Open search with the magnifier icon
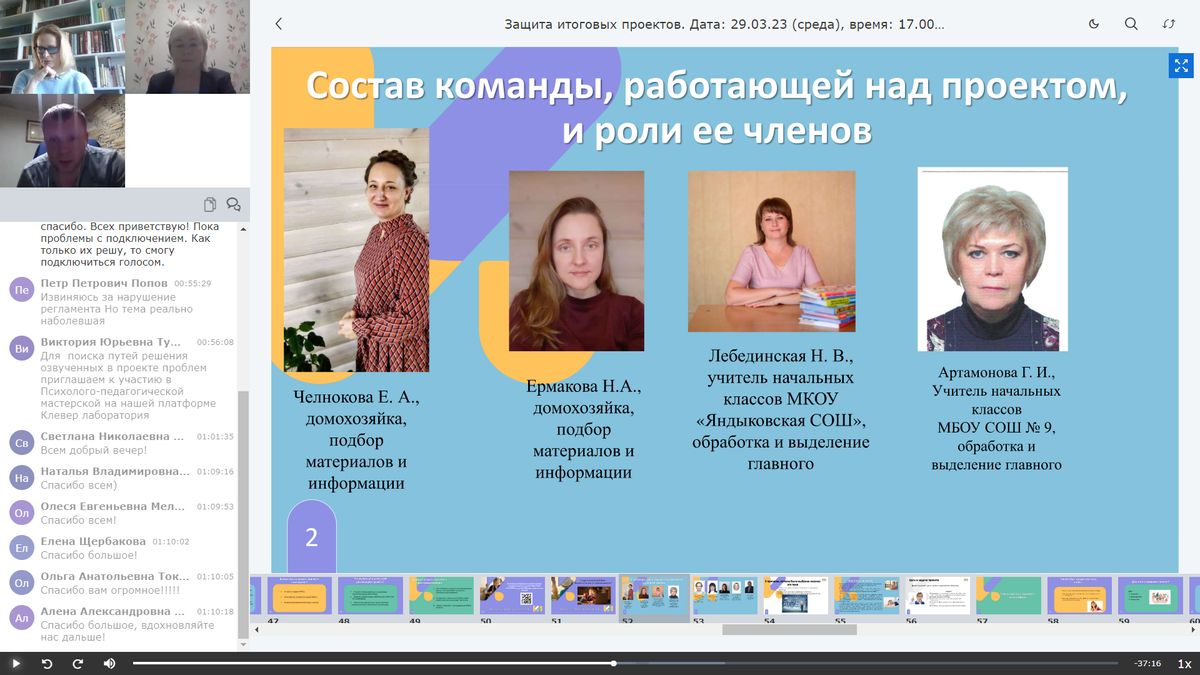 pyautogui.click(x=1131, y=24)
